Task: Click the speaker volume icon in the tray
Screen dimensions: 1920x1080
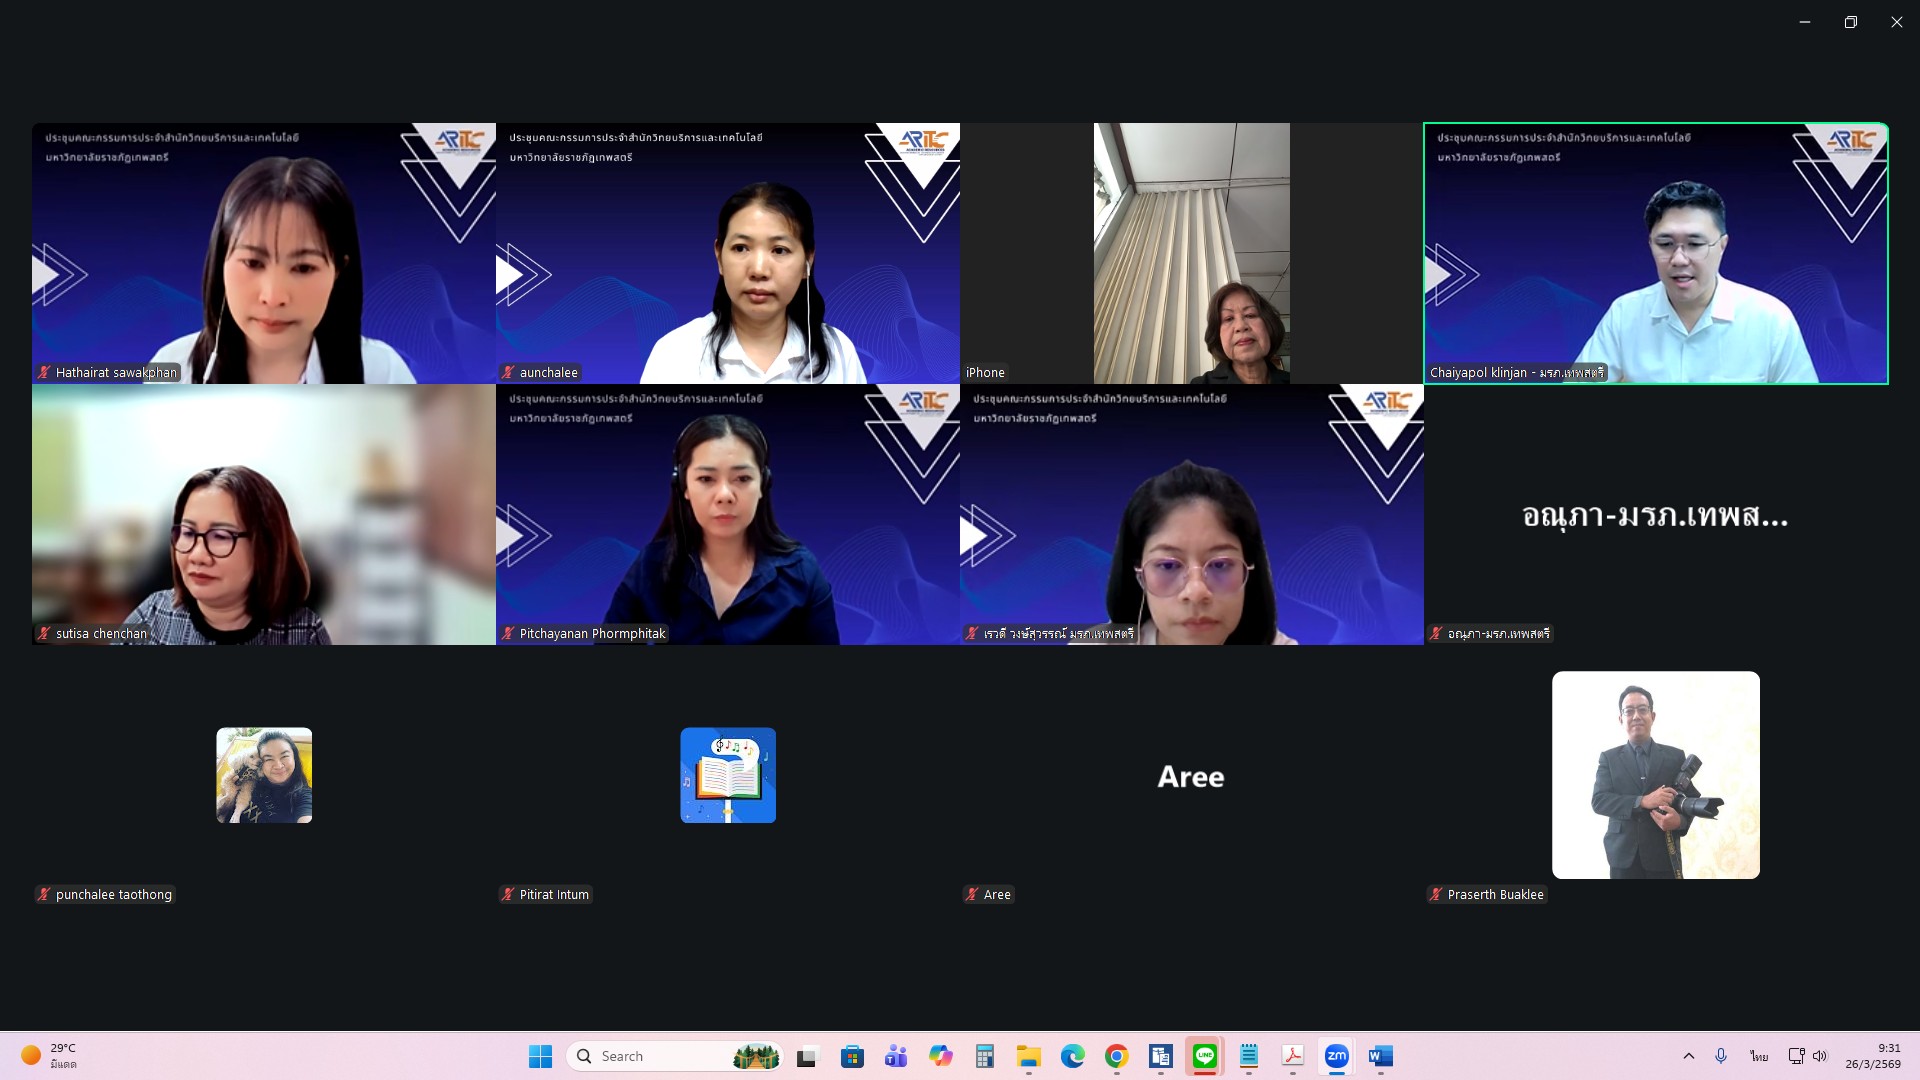Action: 1820,1056
